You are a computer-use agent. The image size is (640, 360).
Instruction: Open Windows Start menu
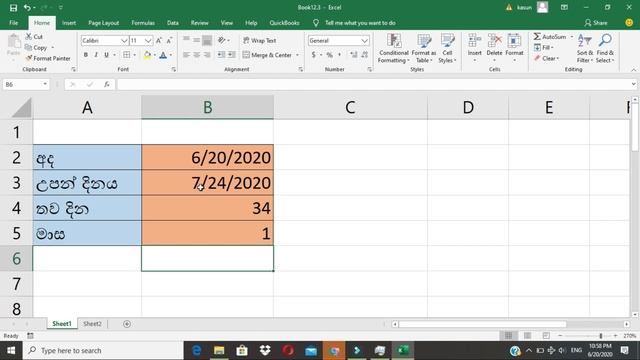[11, 350]
